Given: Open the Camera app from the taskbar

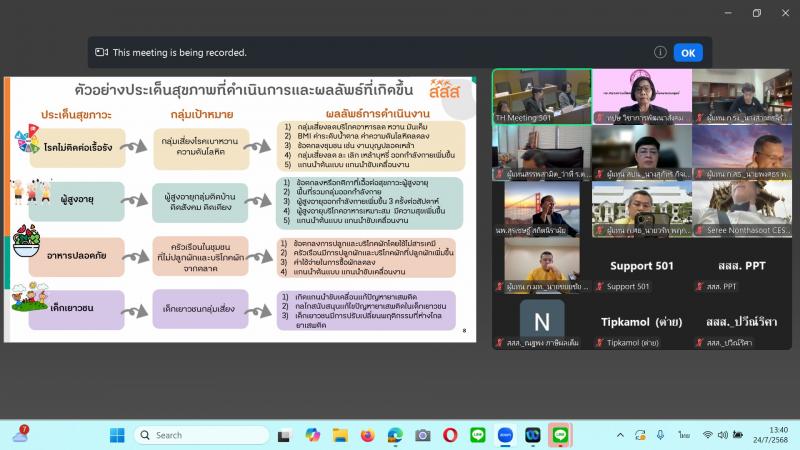Looking at the screenshot, I should (x=422, y=435).
